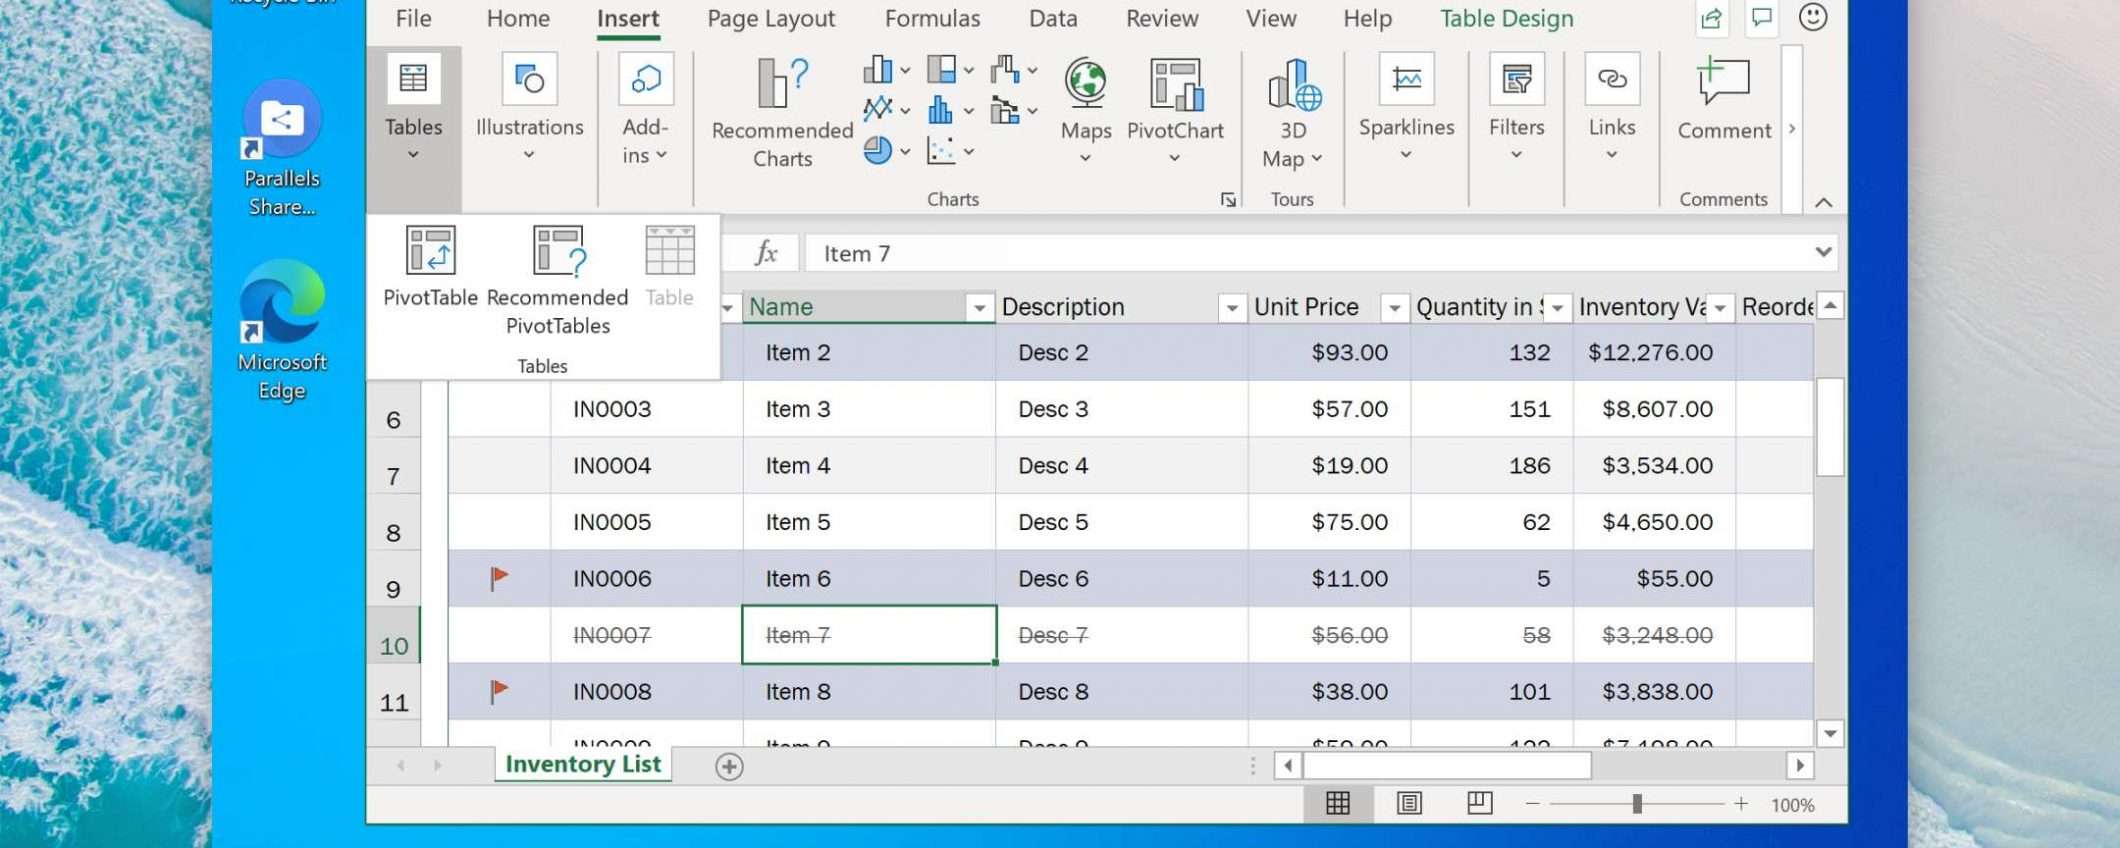2120x848 pixels.
Task: Add a new sheet with plus icon
Action: 729,767
